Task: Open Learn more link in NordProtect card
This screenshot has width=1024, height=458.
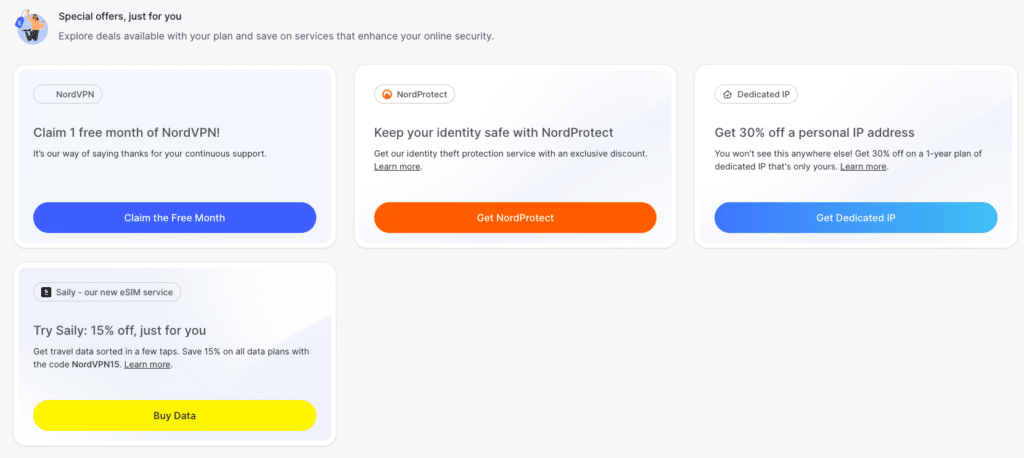Action: 397,166
